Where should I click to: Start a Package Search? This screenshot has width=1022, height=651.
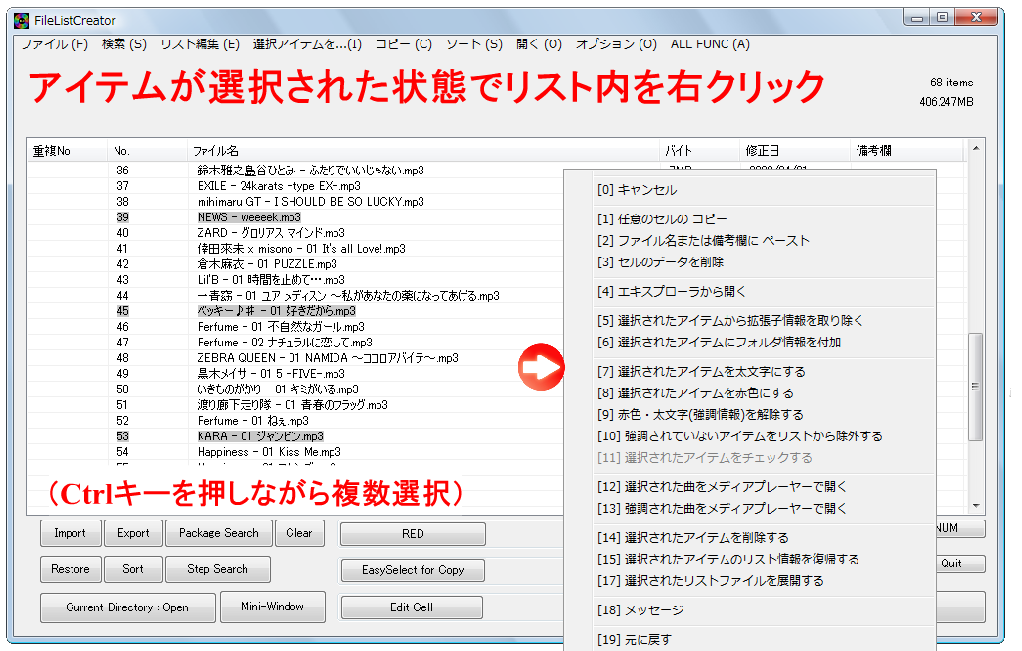click(218, 533)
